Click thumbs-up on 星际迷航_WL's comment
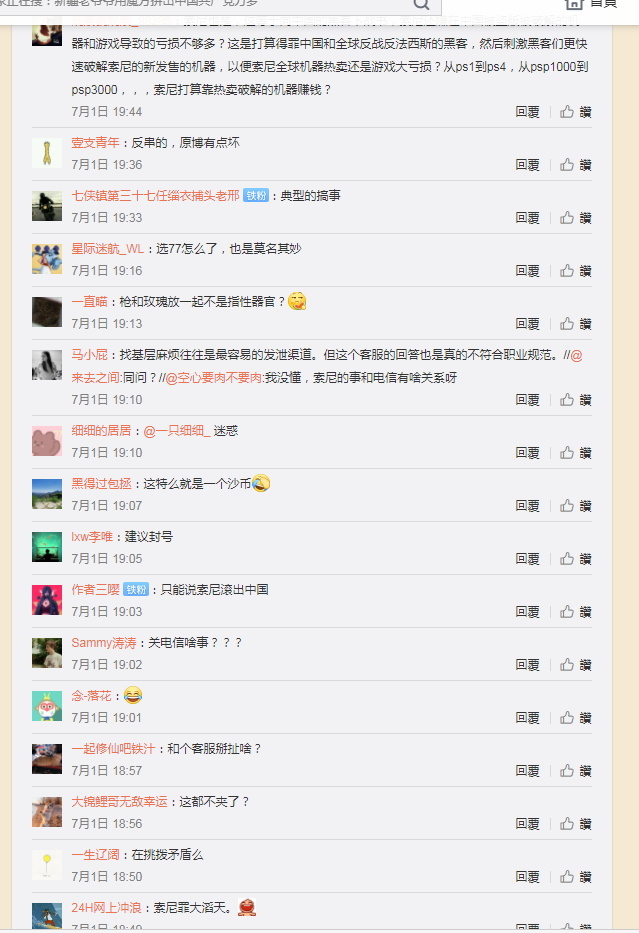The width and height of the screenshot is (639, 933). 567,270
